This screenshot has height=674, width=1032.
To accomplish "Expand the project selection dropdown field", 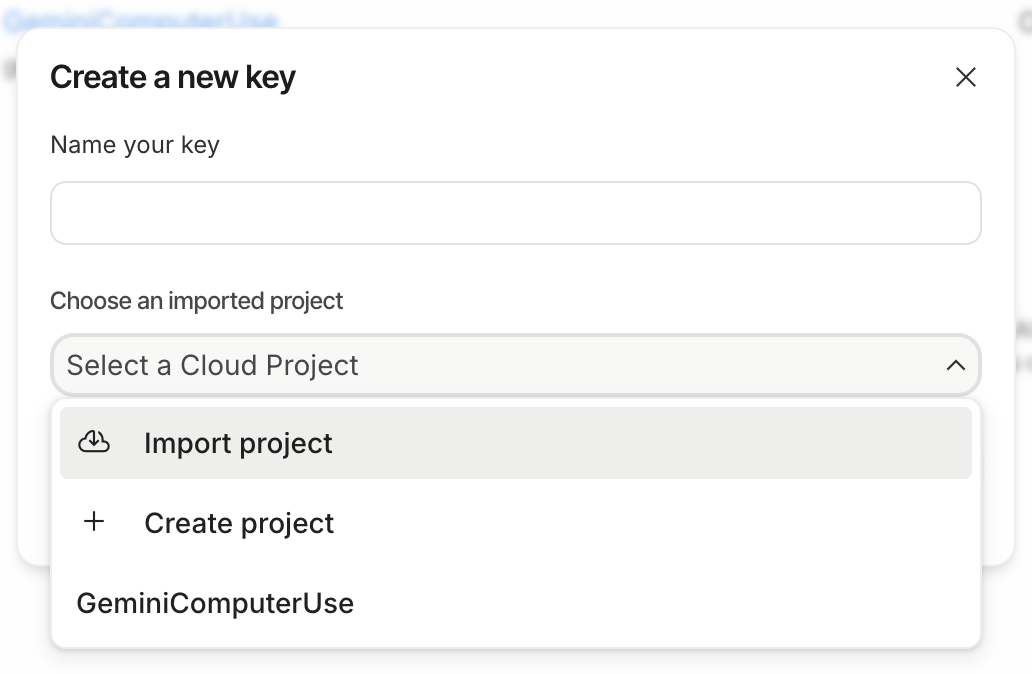I will click(516, 365).
